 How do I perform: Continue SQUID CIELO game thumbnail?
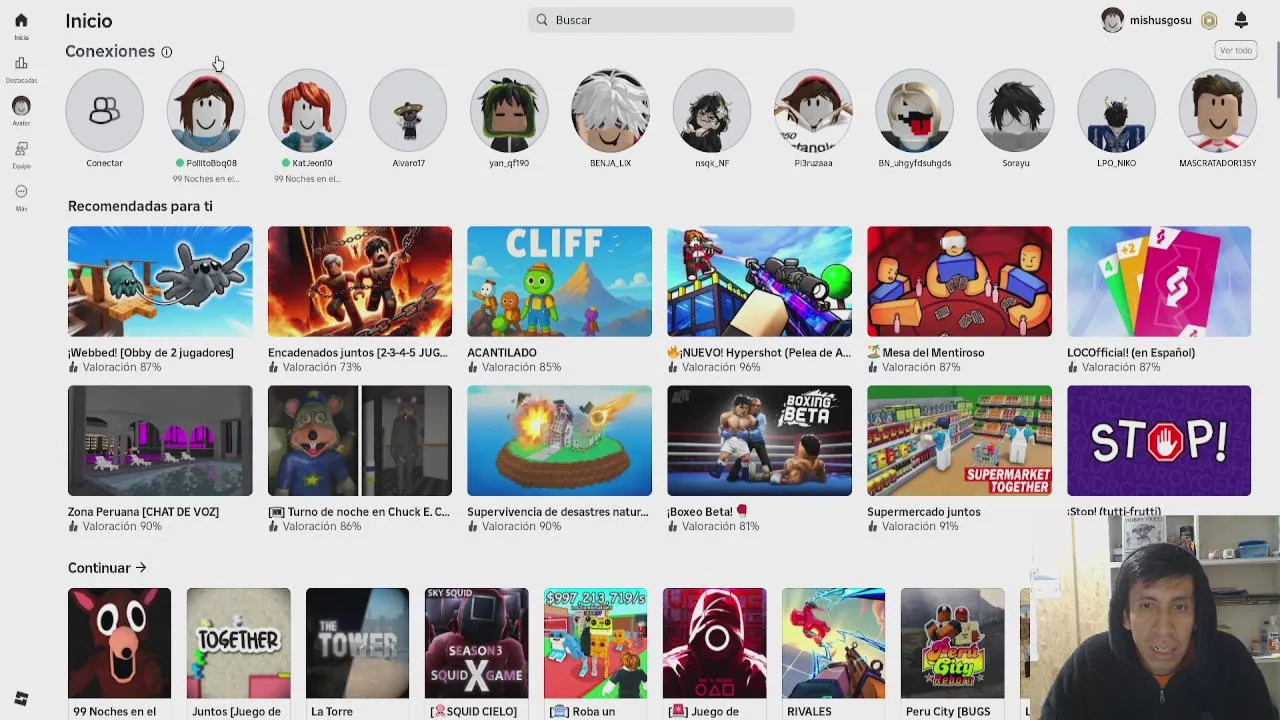click(476, 643)
